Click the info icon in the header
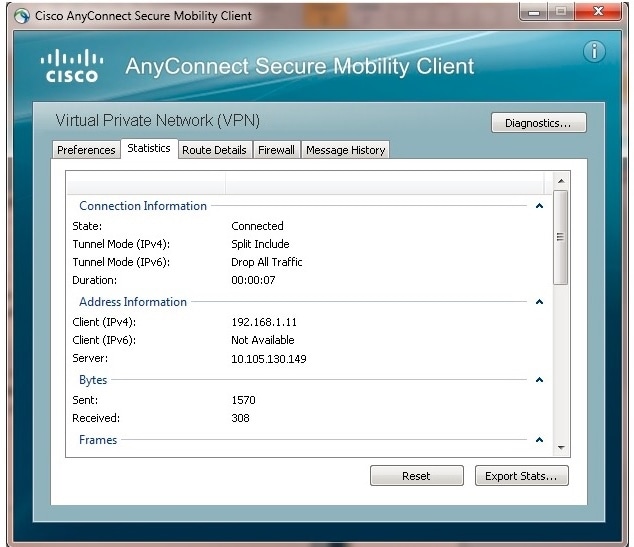634x547 pixels. [594, 52]
